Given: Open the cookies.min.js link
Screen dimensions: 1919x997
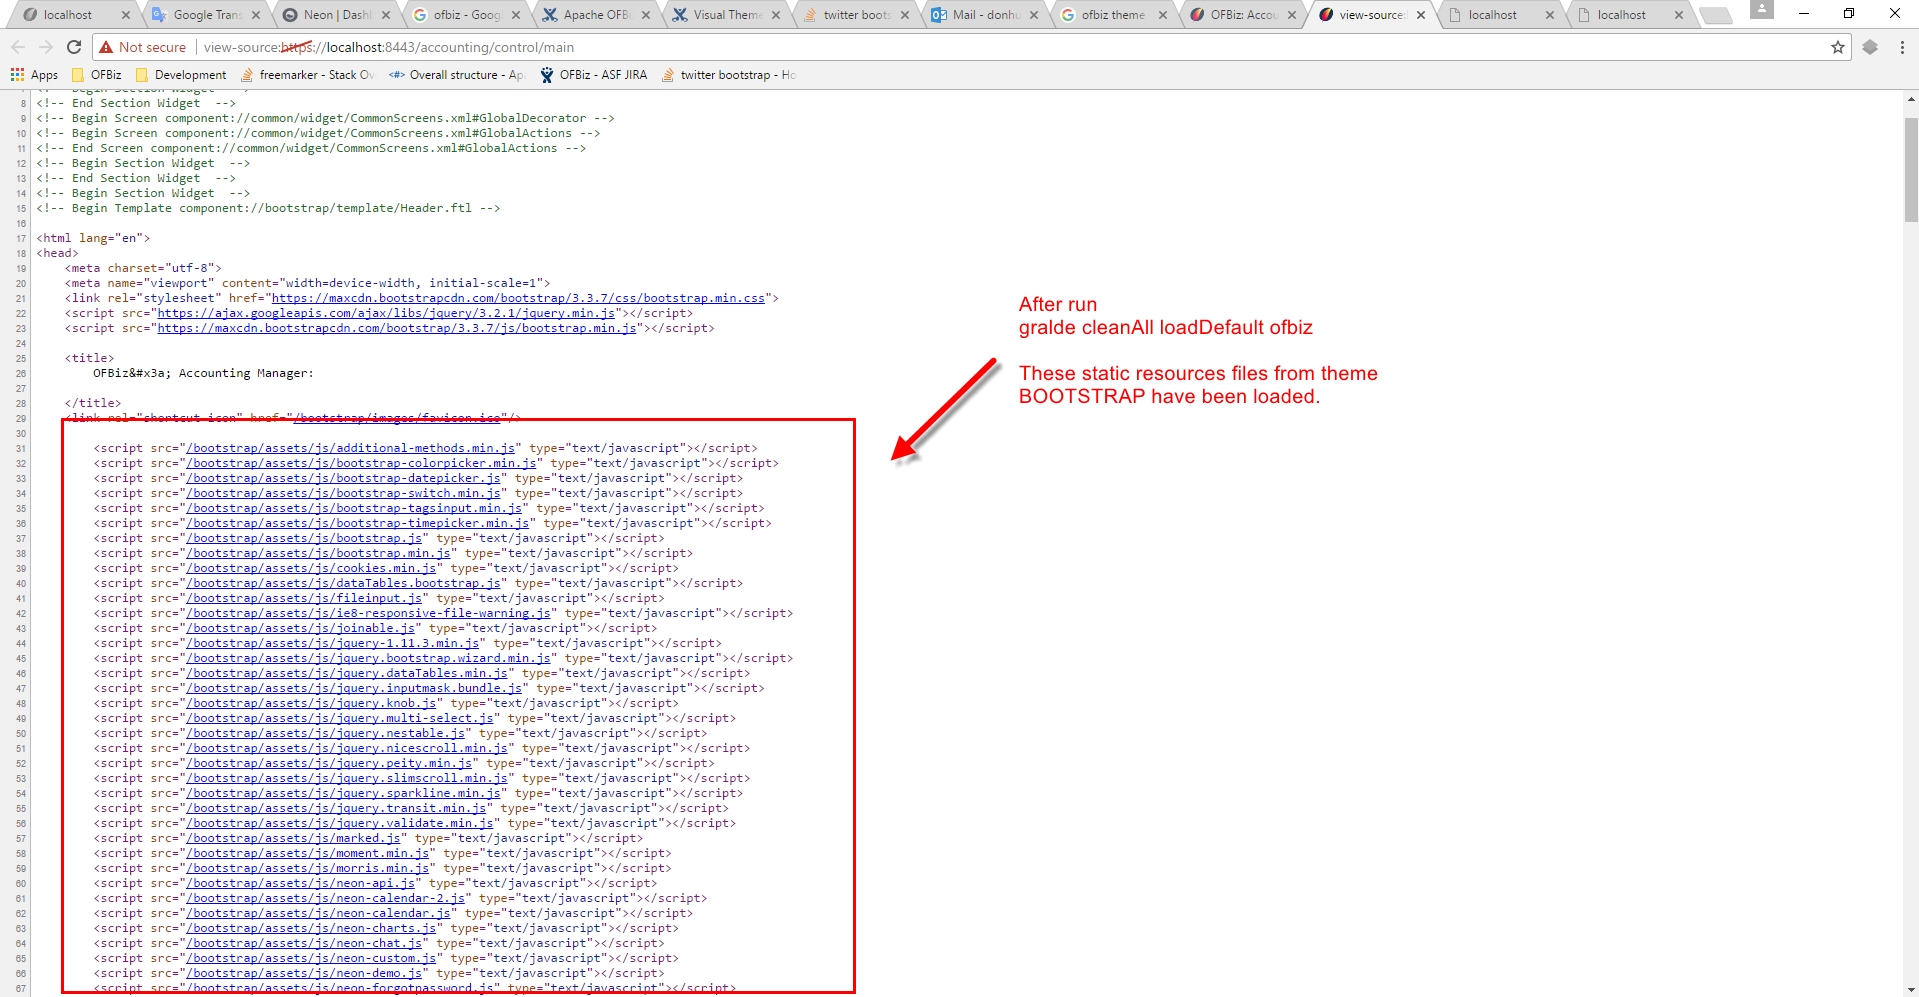Looking at the screenshot, I should coord(311,568).
